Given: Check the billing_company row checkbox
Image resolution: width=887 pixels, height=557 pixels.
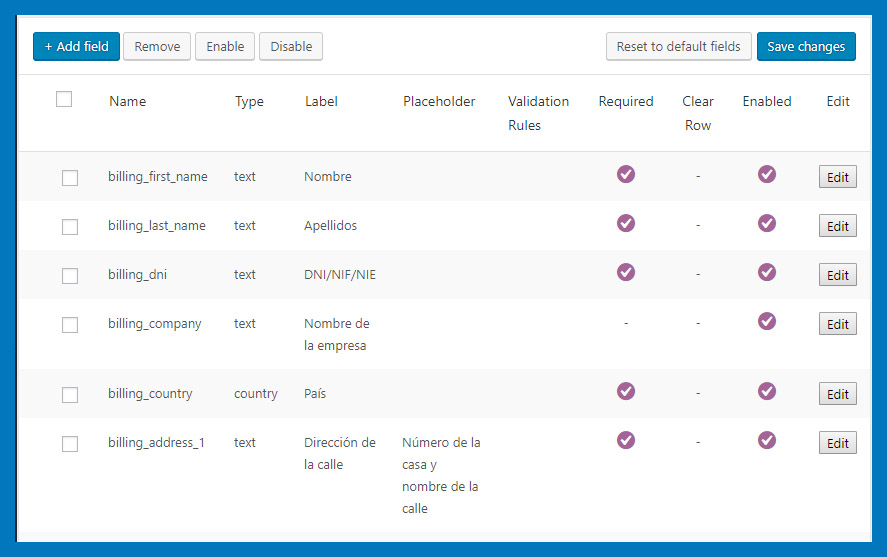Looking at the screenshot, I should [x=70, y=325].
